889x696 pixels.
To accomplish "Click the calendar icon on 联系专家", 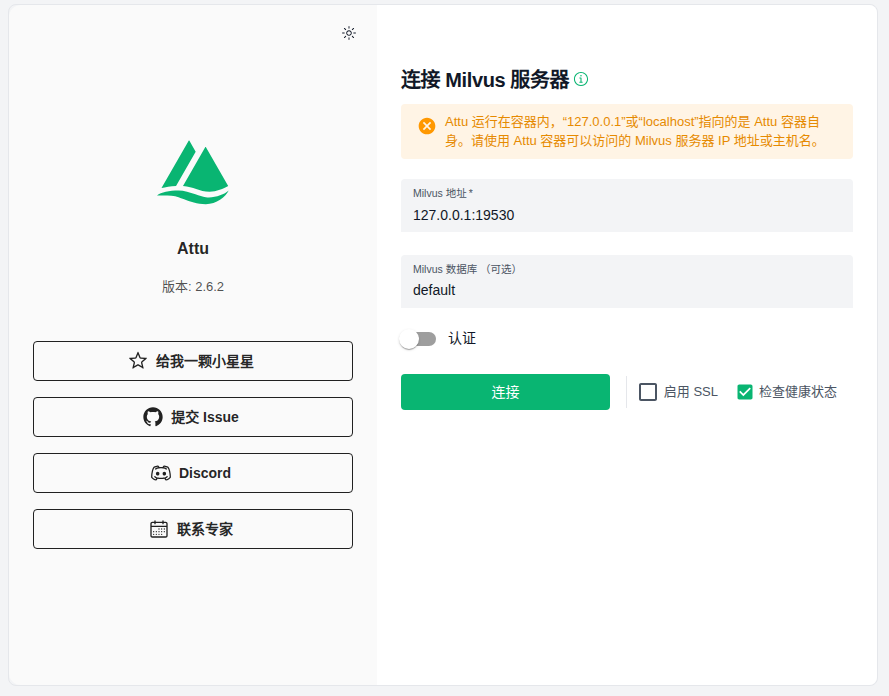I will tap(159, 529).
